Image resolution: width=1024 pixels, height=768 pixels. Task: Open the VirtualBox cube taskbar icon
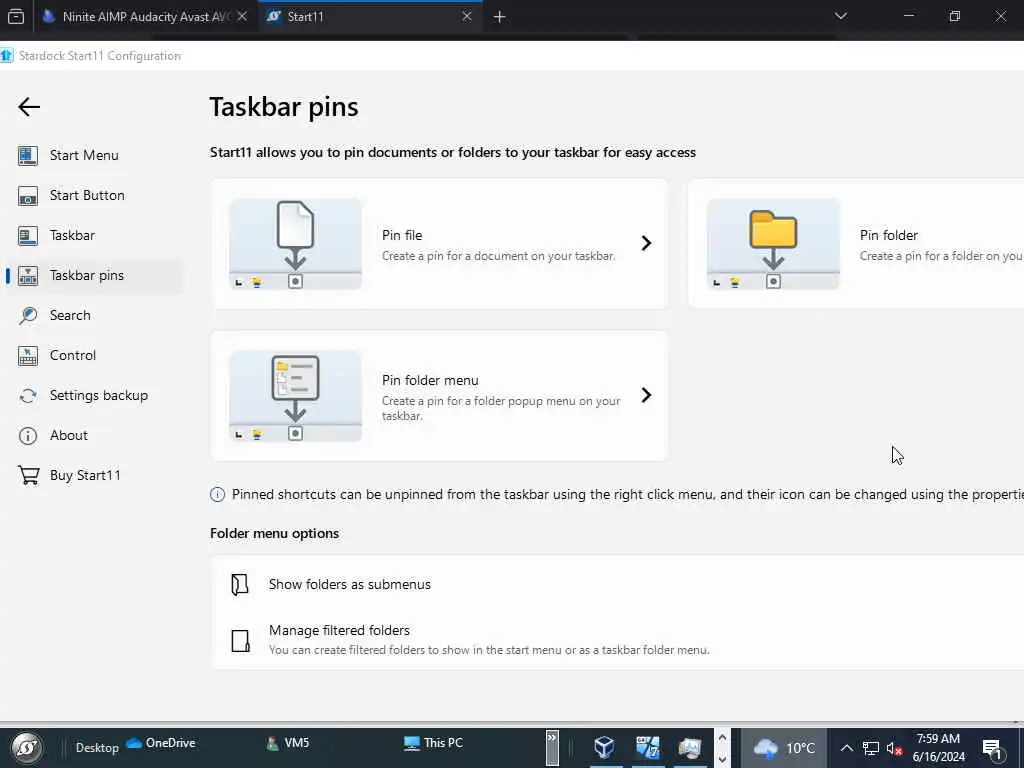click(604, 747)
